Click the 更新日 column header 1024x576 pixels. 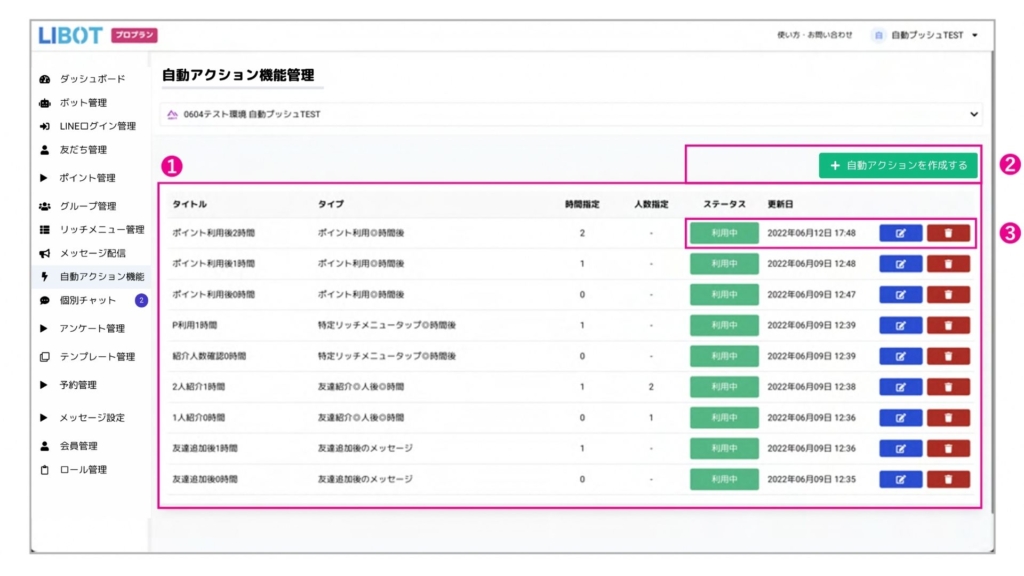(x=781, y=204)
